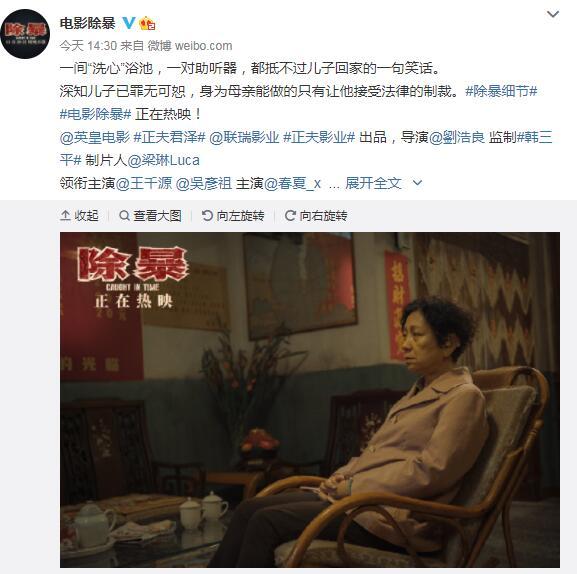Open the @劉浩良 director mention
This screenshot has height=574, width=577.
click(457, 137)
